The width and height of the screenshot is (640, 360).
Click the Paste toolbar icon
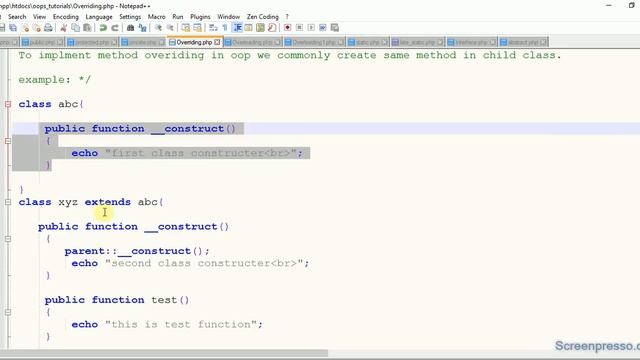(x=87, y=28)
